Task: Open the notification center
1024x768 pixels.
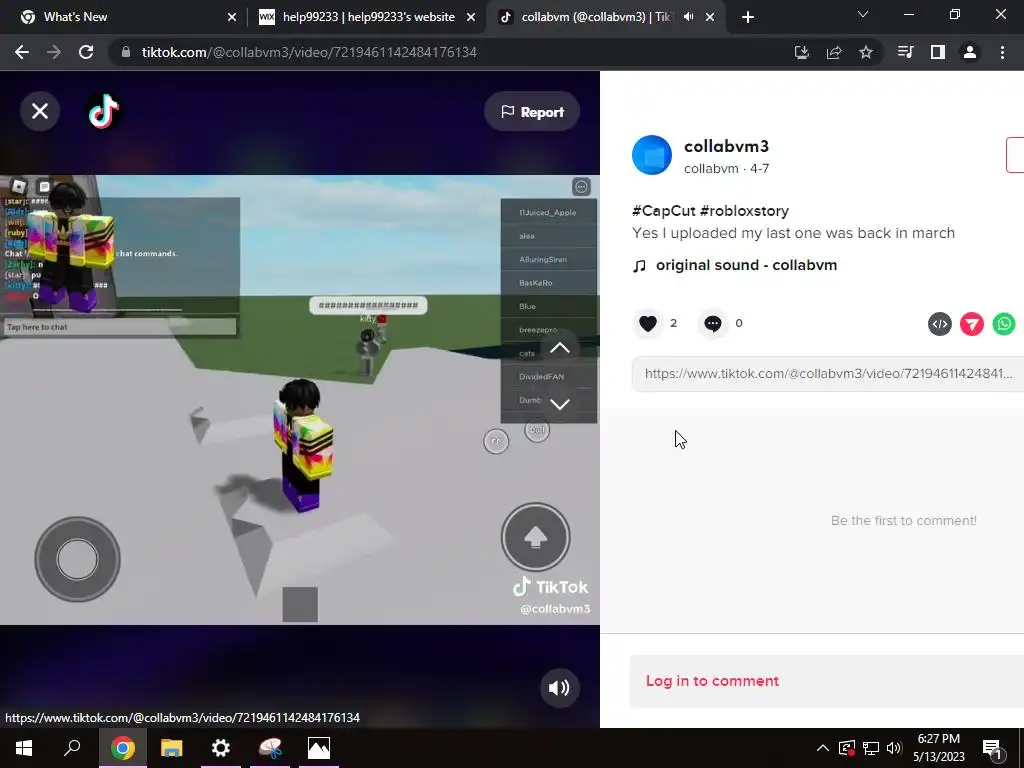Action: 992,749
